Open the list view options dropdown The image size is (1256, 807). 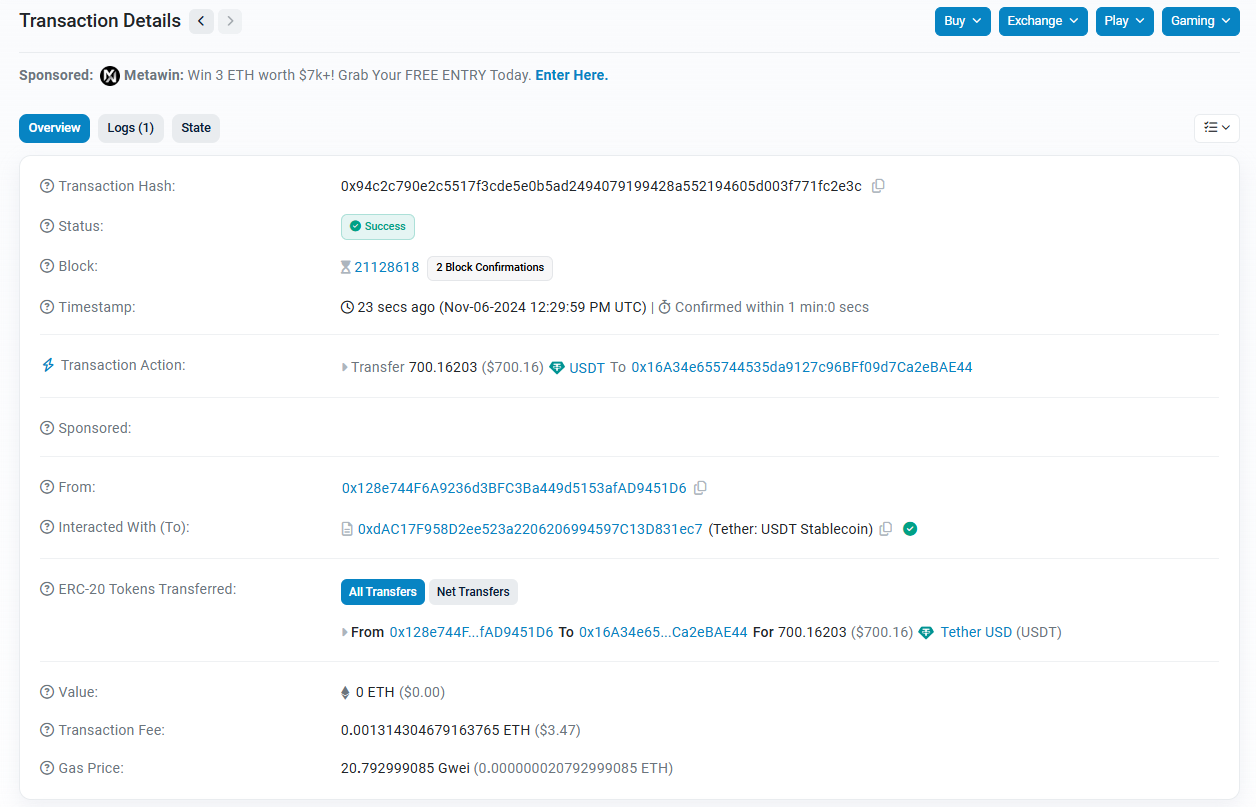(1217, 128)
